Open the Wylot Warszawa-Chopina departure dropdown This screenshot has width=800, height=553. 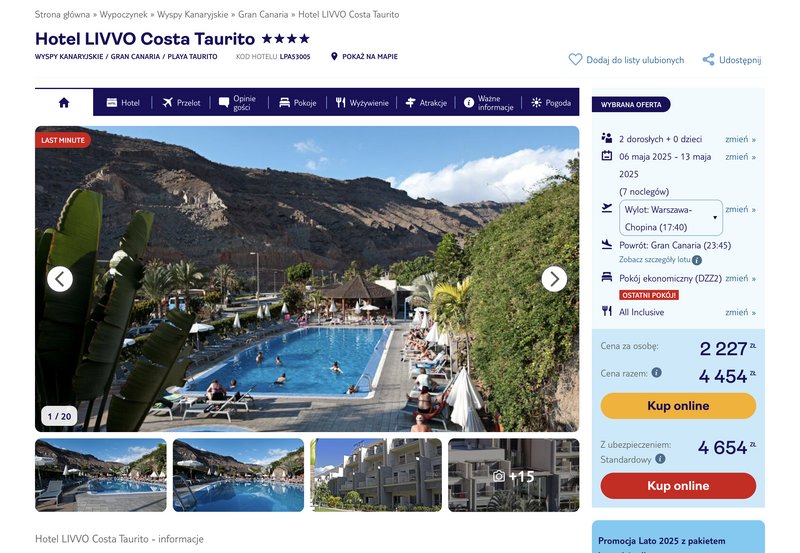tap(671, 218)
